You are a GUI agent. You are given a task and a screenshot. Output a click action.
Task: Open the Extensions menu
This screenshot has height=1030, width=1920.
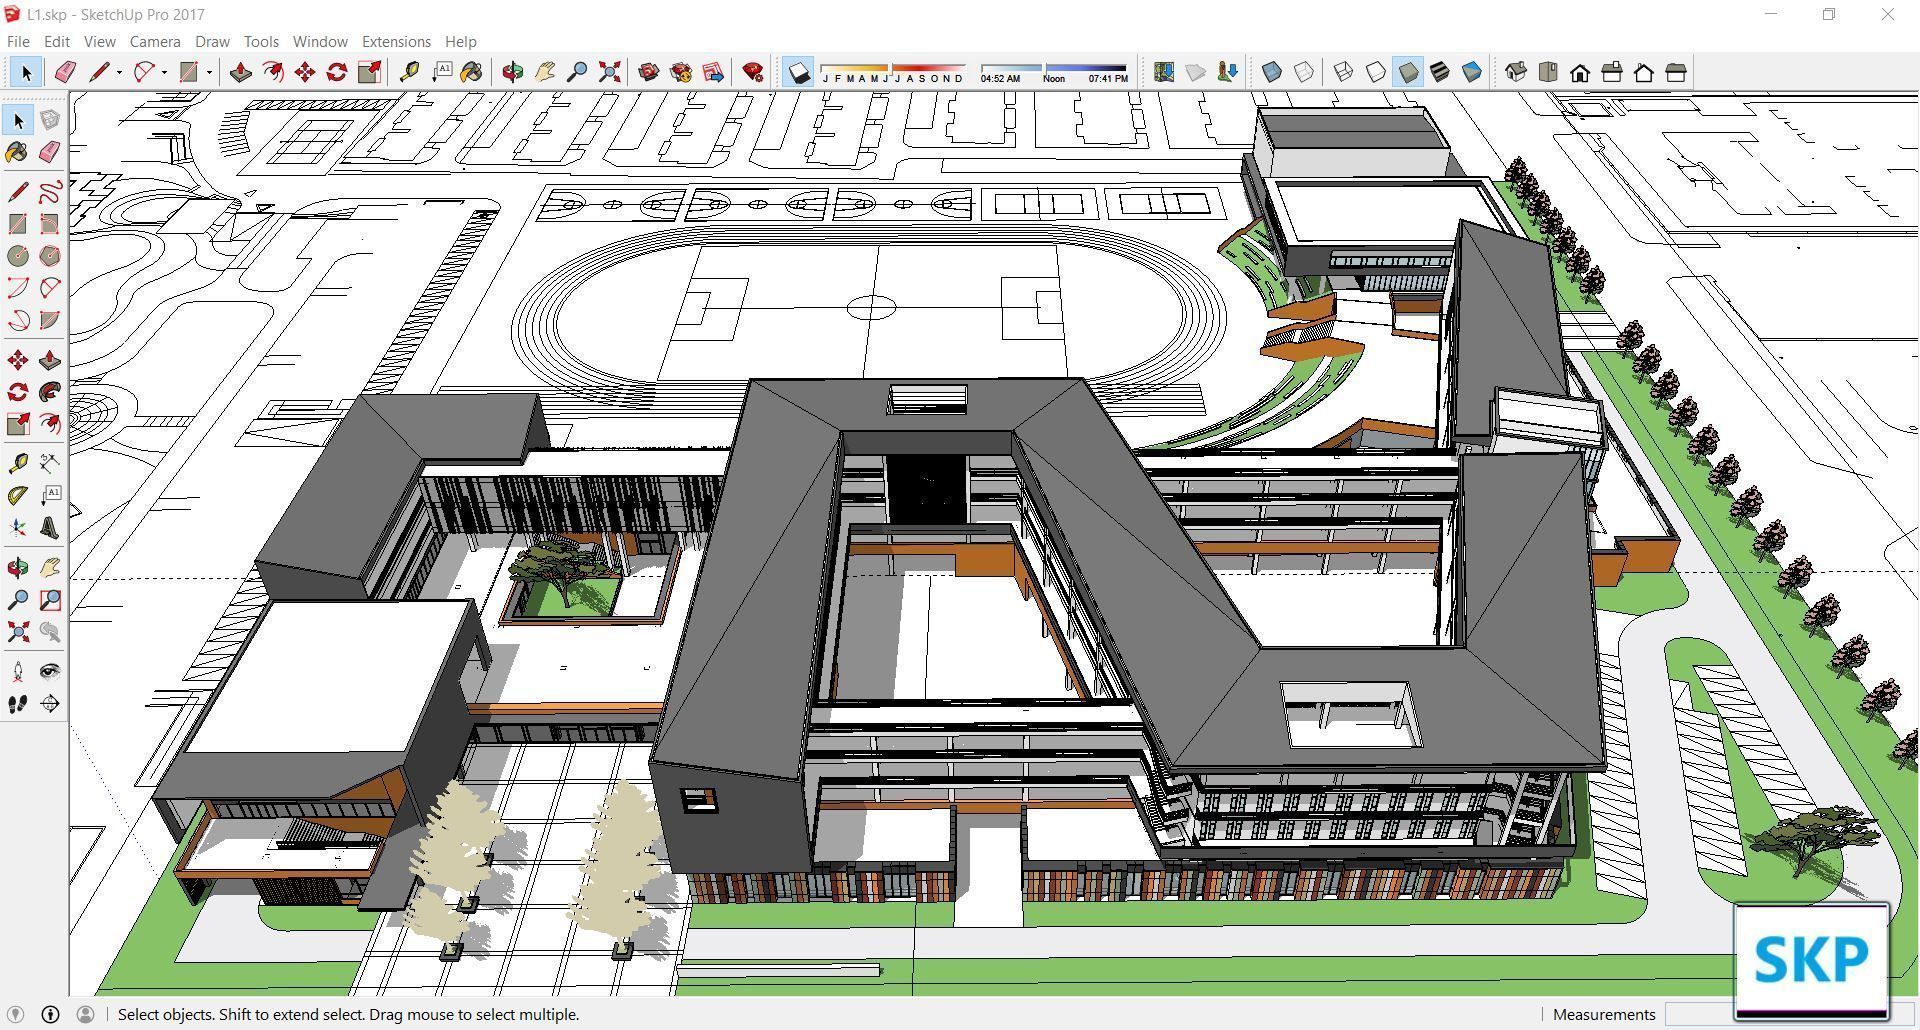click(x=395, y=41)
